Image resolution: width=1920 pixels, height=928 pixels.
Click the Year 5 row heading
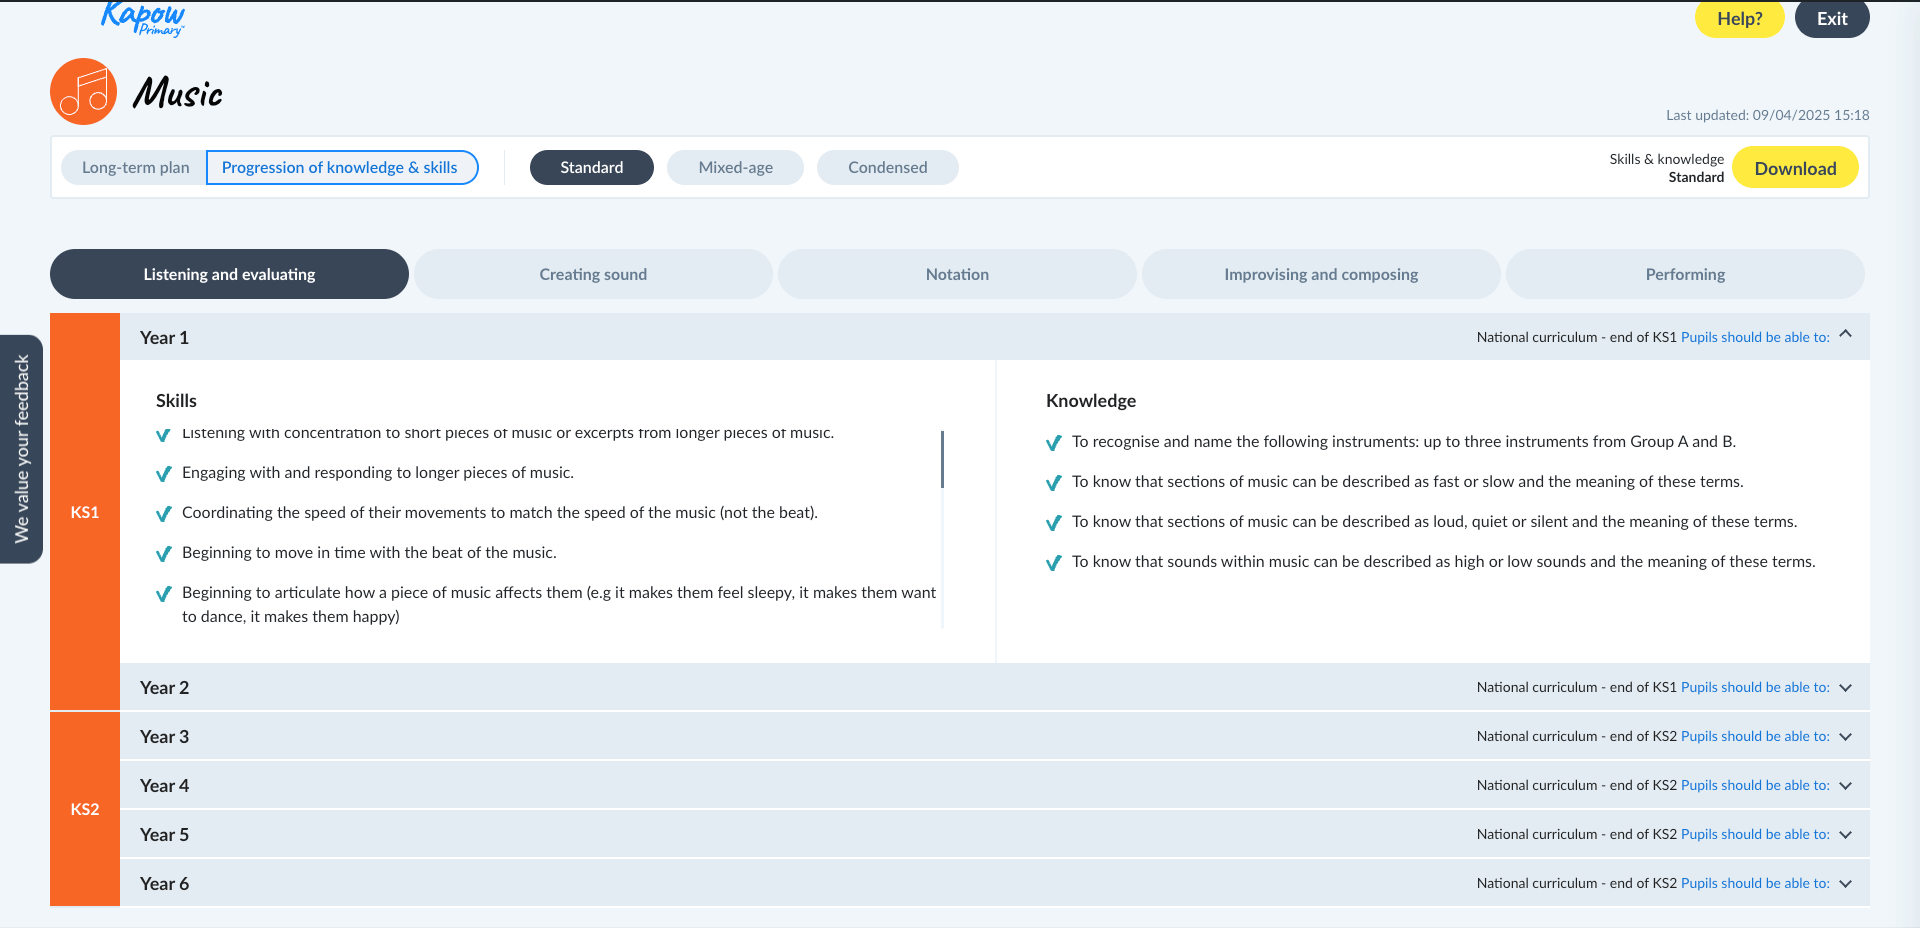164,835
